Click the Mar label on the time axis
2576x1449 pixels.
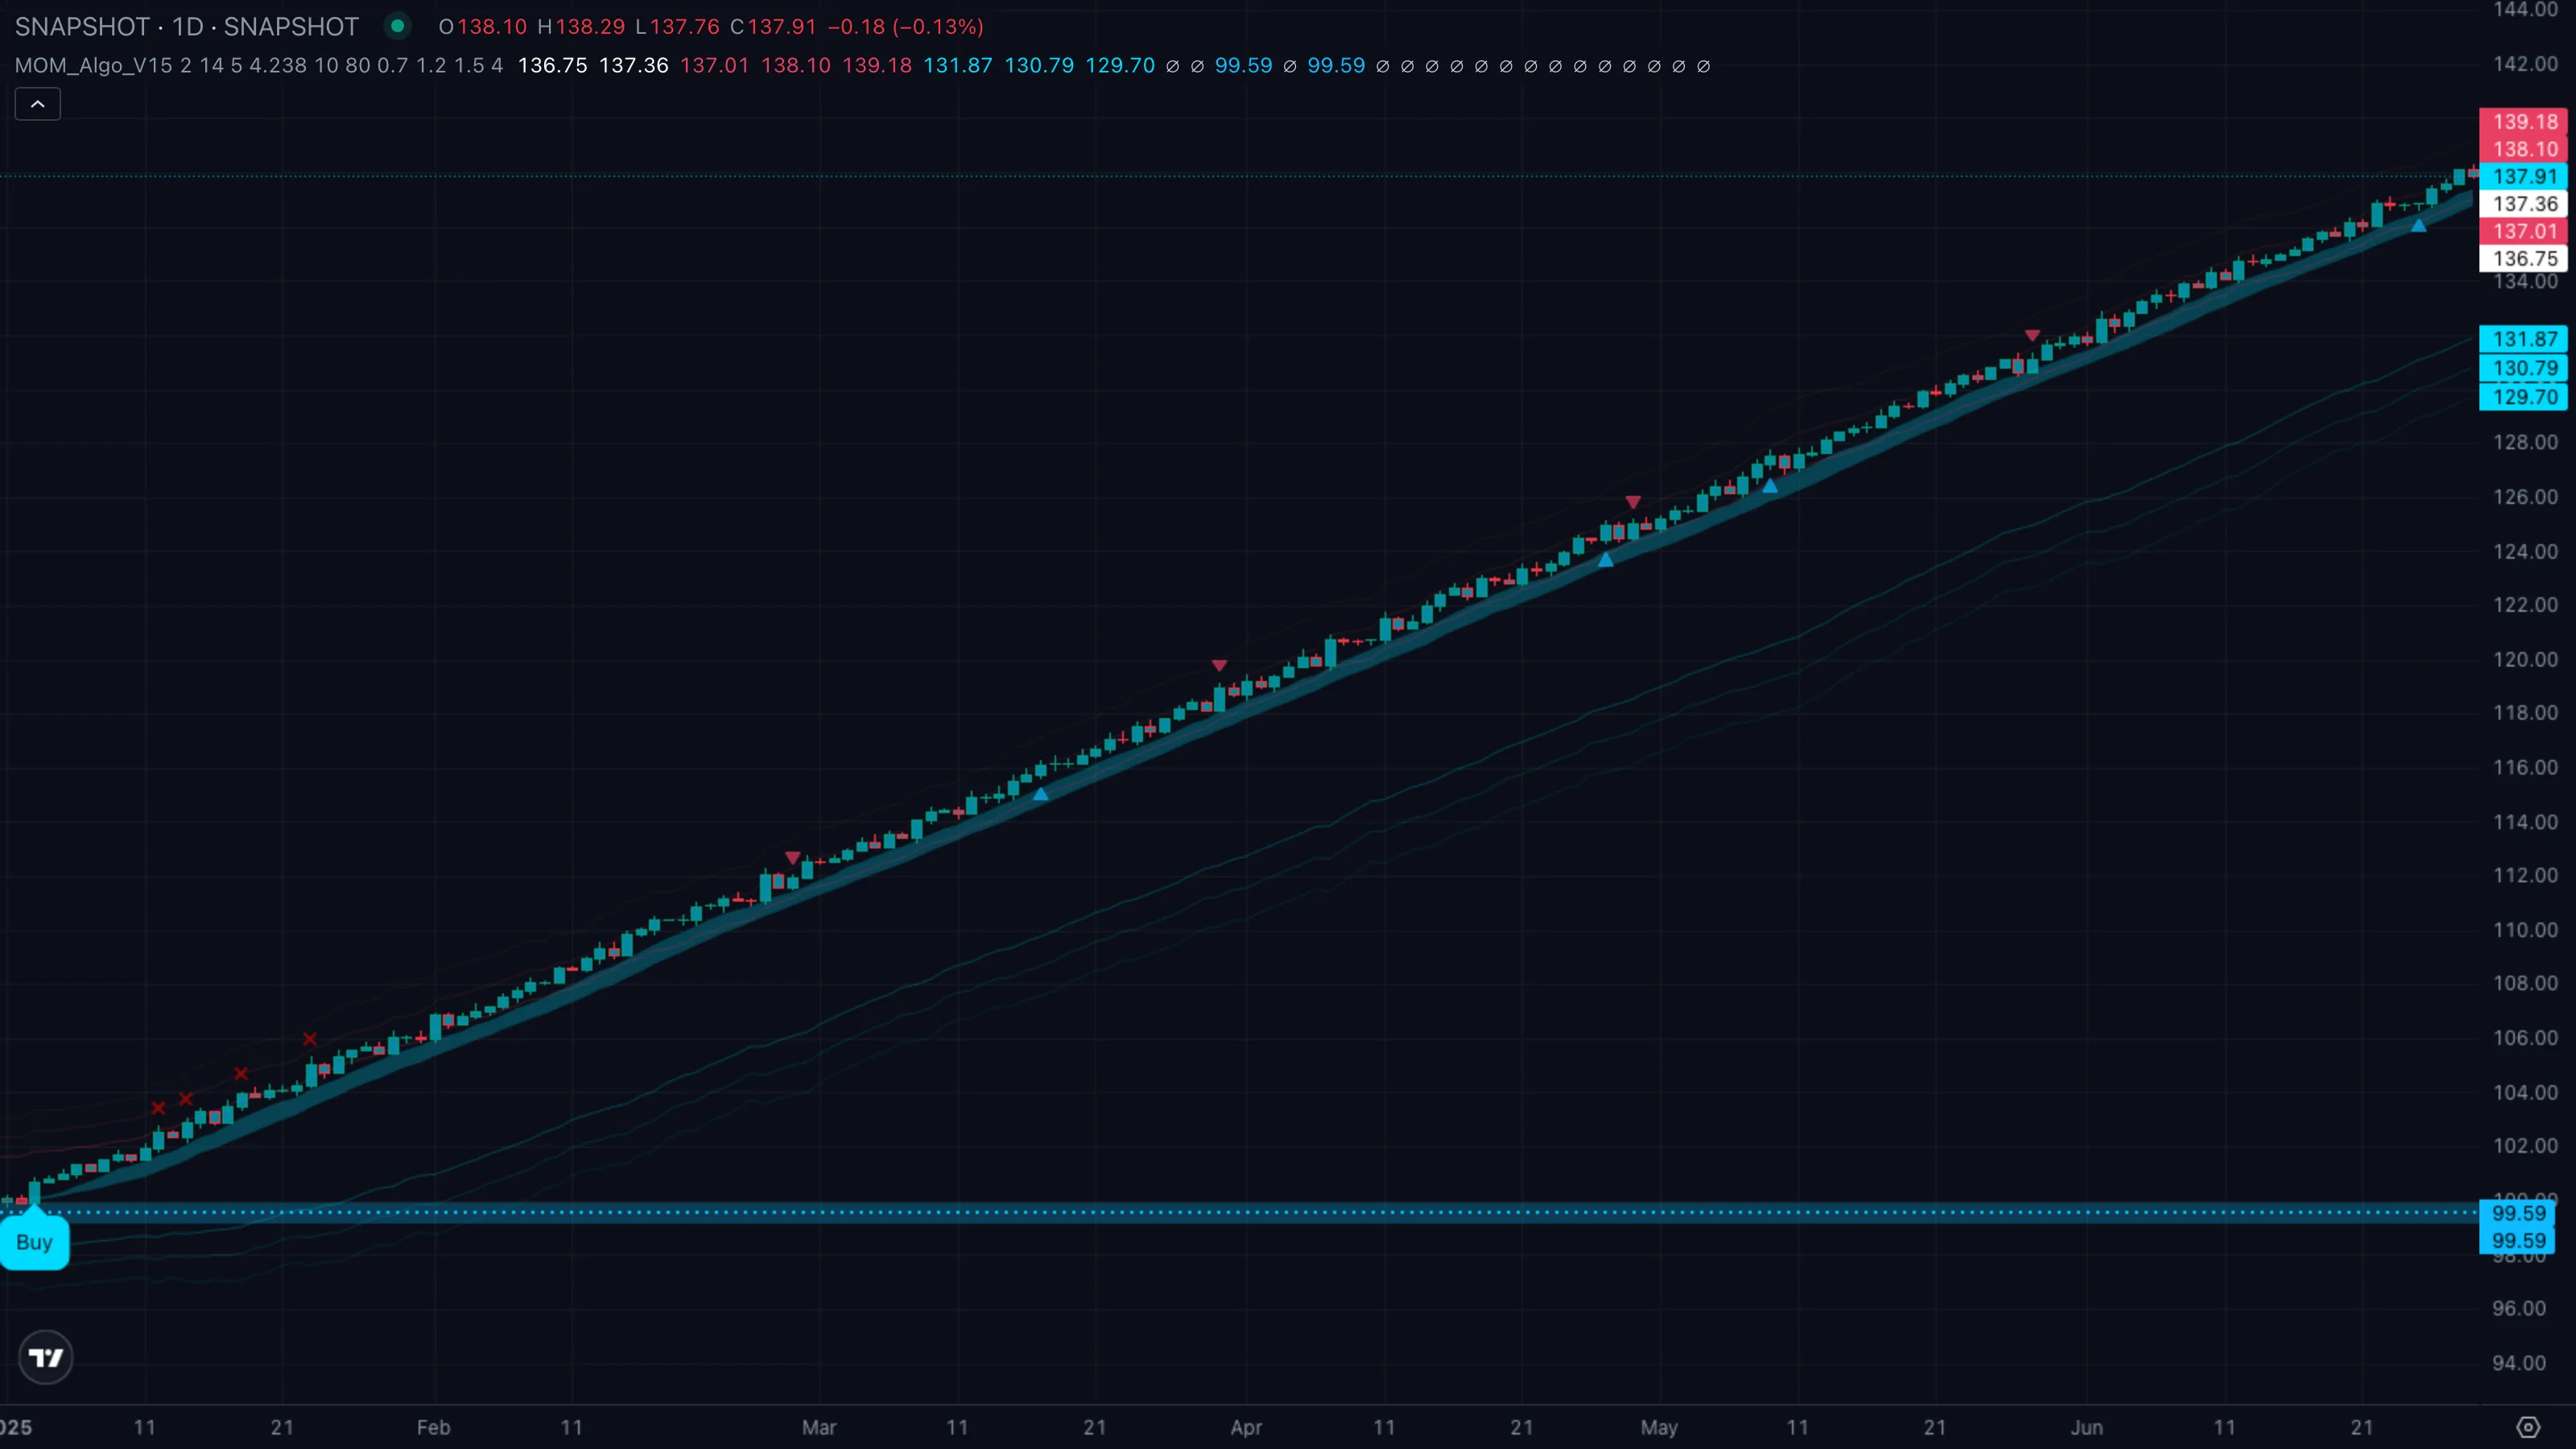coord(819,1427)
